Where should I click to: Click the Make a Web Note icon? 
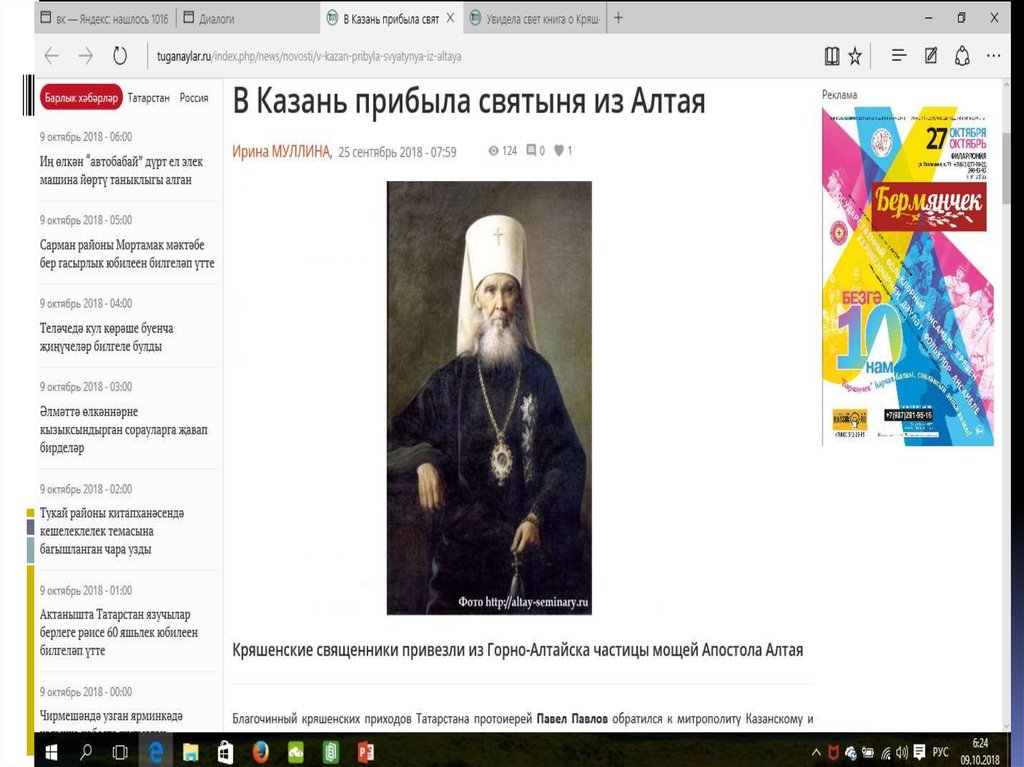pyautogui.click(x=931, y=56)
